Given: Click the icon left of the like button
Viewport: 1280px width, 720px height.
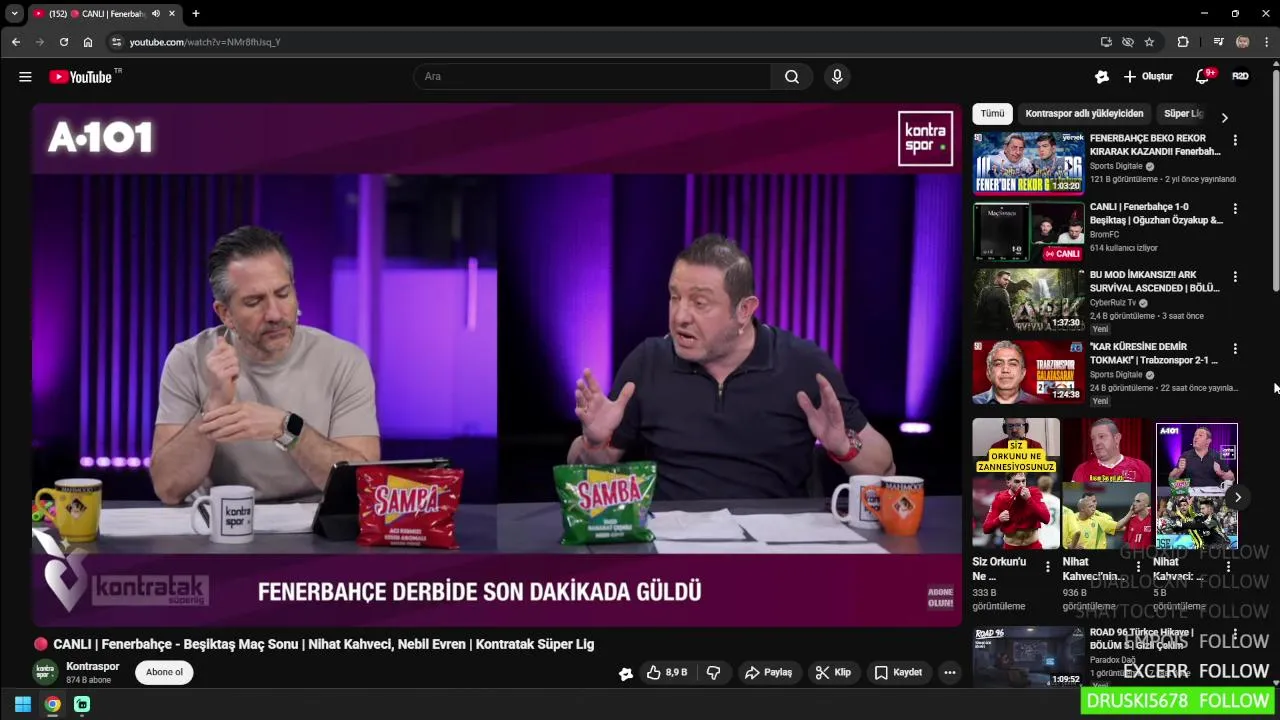Looking at the screenshot, I should (x=626, y=674).
